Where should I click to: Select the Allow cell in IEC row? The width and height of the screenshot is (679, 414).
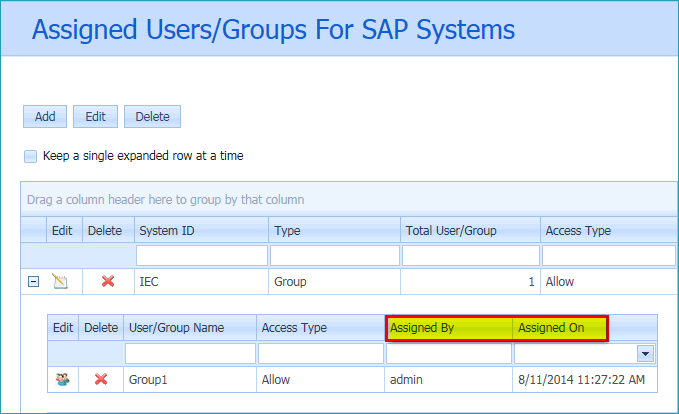[x=609, y=281]
